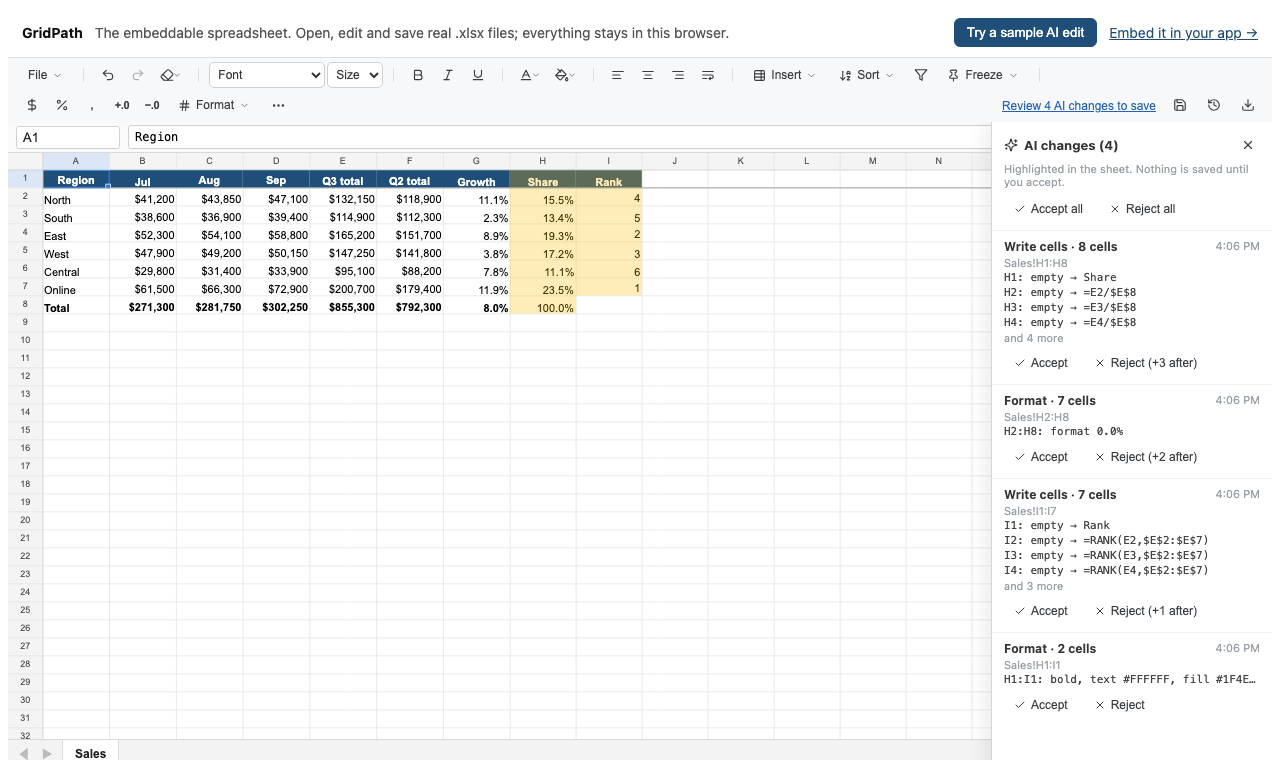Accept the Format 2 cells change
Image resolution: width=1280 pixels, height=760 pixels.
click(1040, 705)
